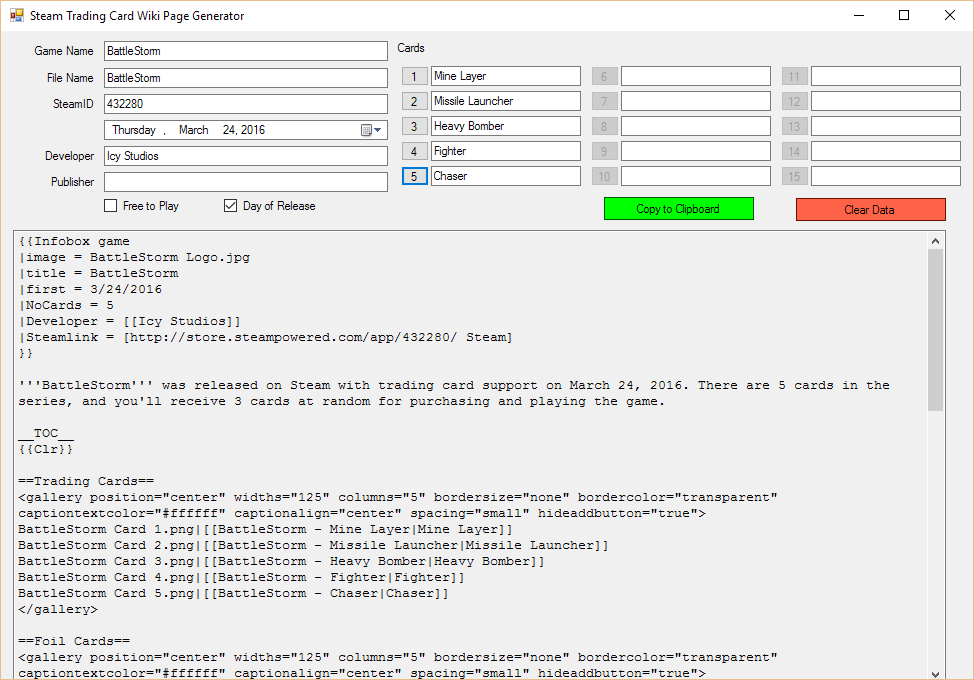Viewport: 974px width, 680px height.
Task: Click card number 5 button
Action: pos(414,176)
